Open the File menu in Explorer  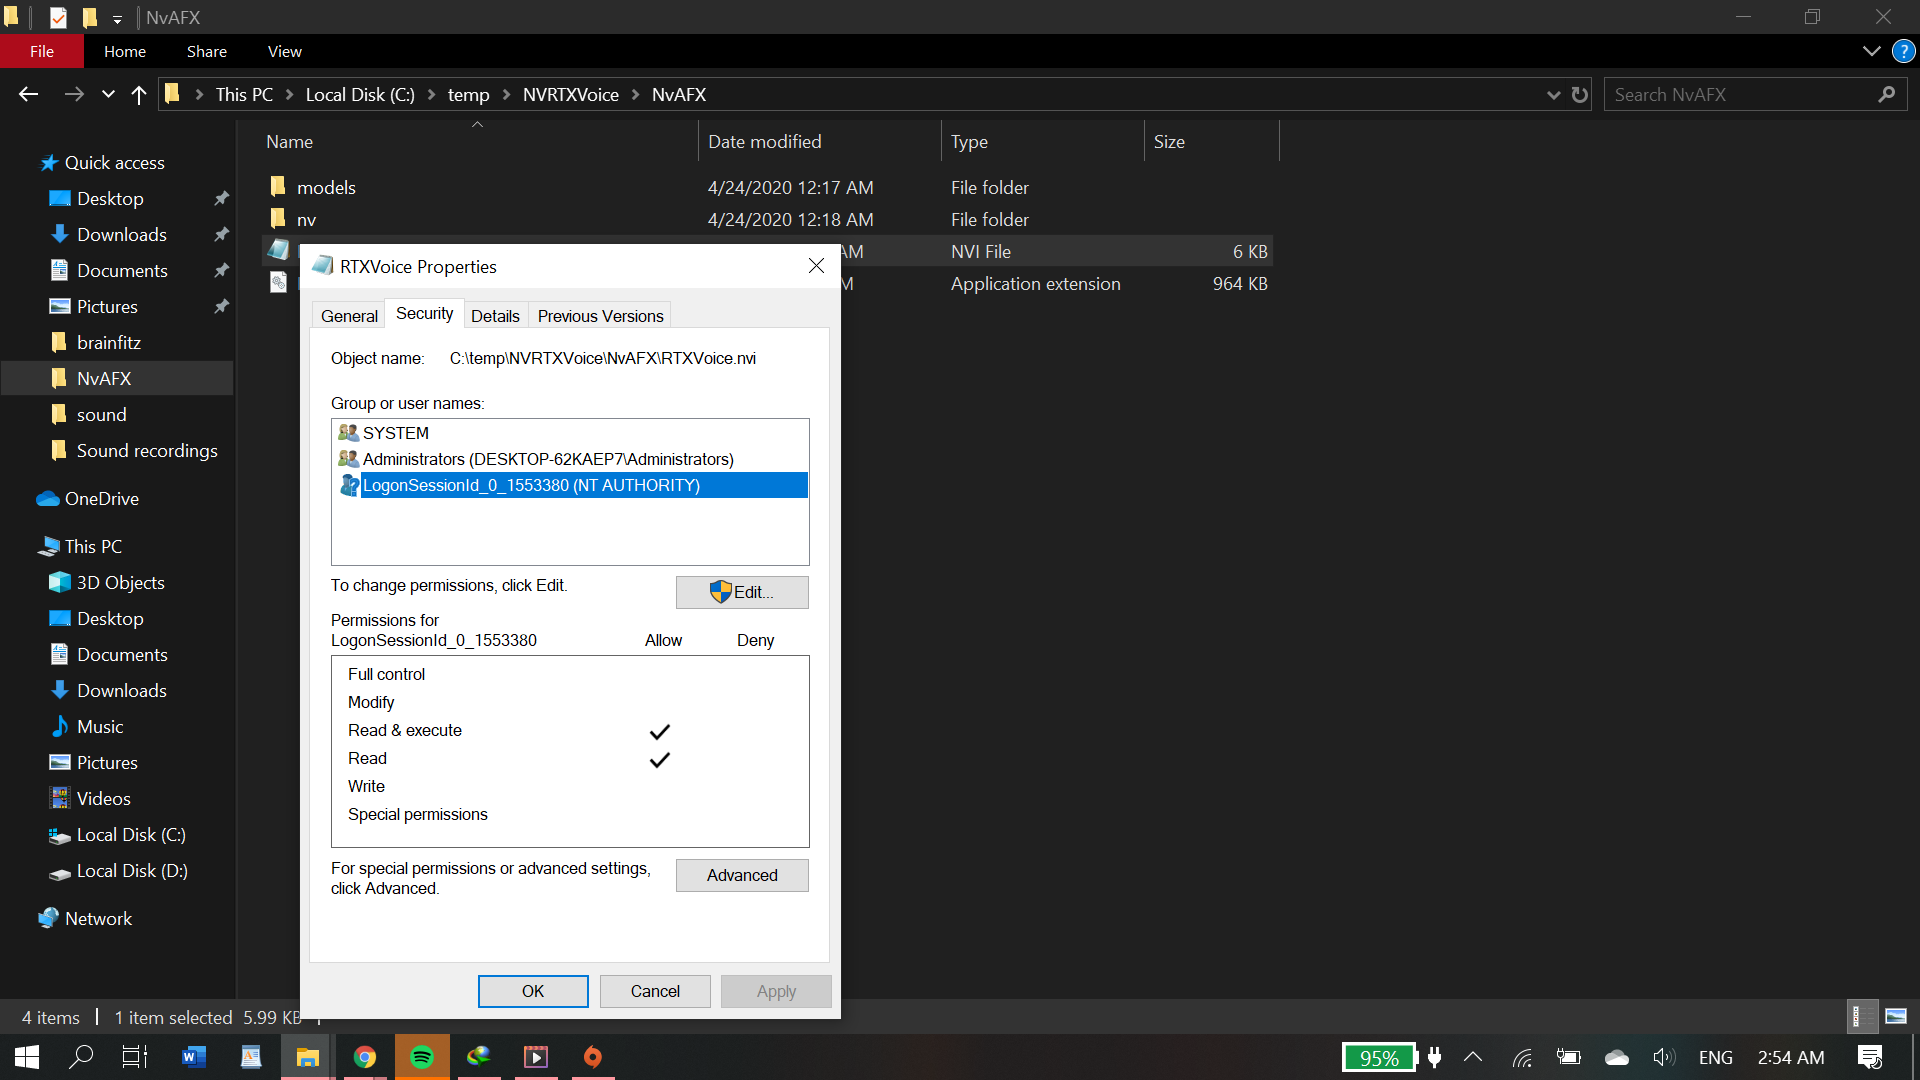point(42,51)
